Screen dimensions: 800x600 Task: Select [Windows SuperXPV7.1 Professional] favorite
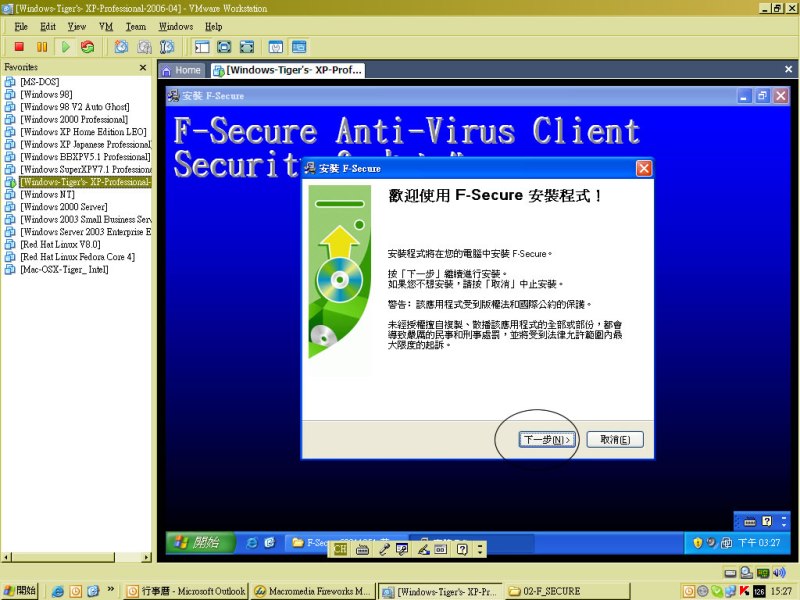(x=85, y=169)
